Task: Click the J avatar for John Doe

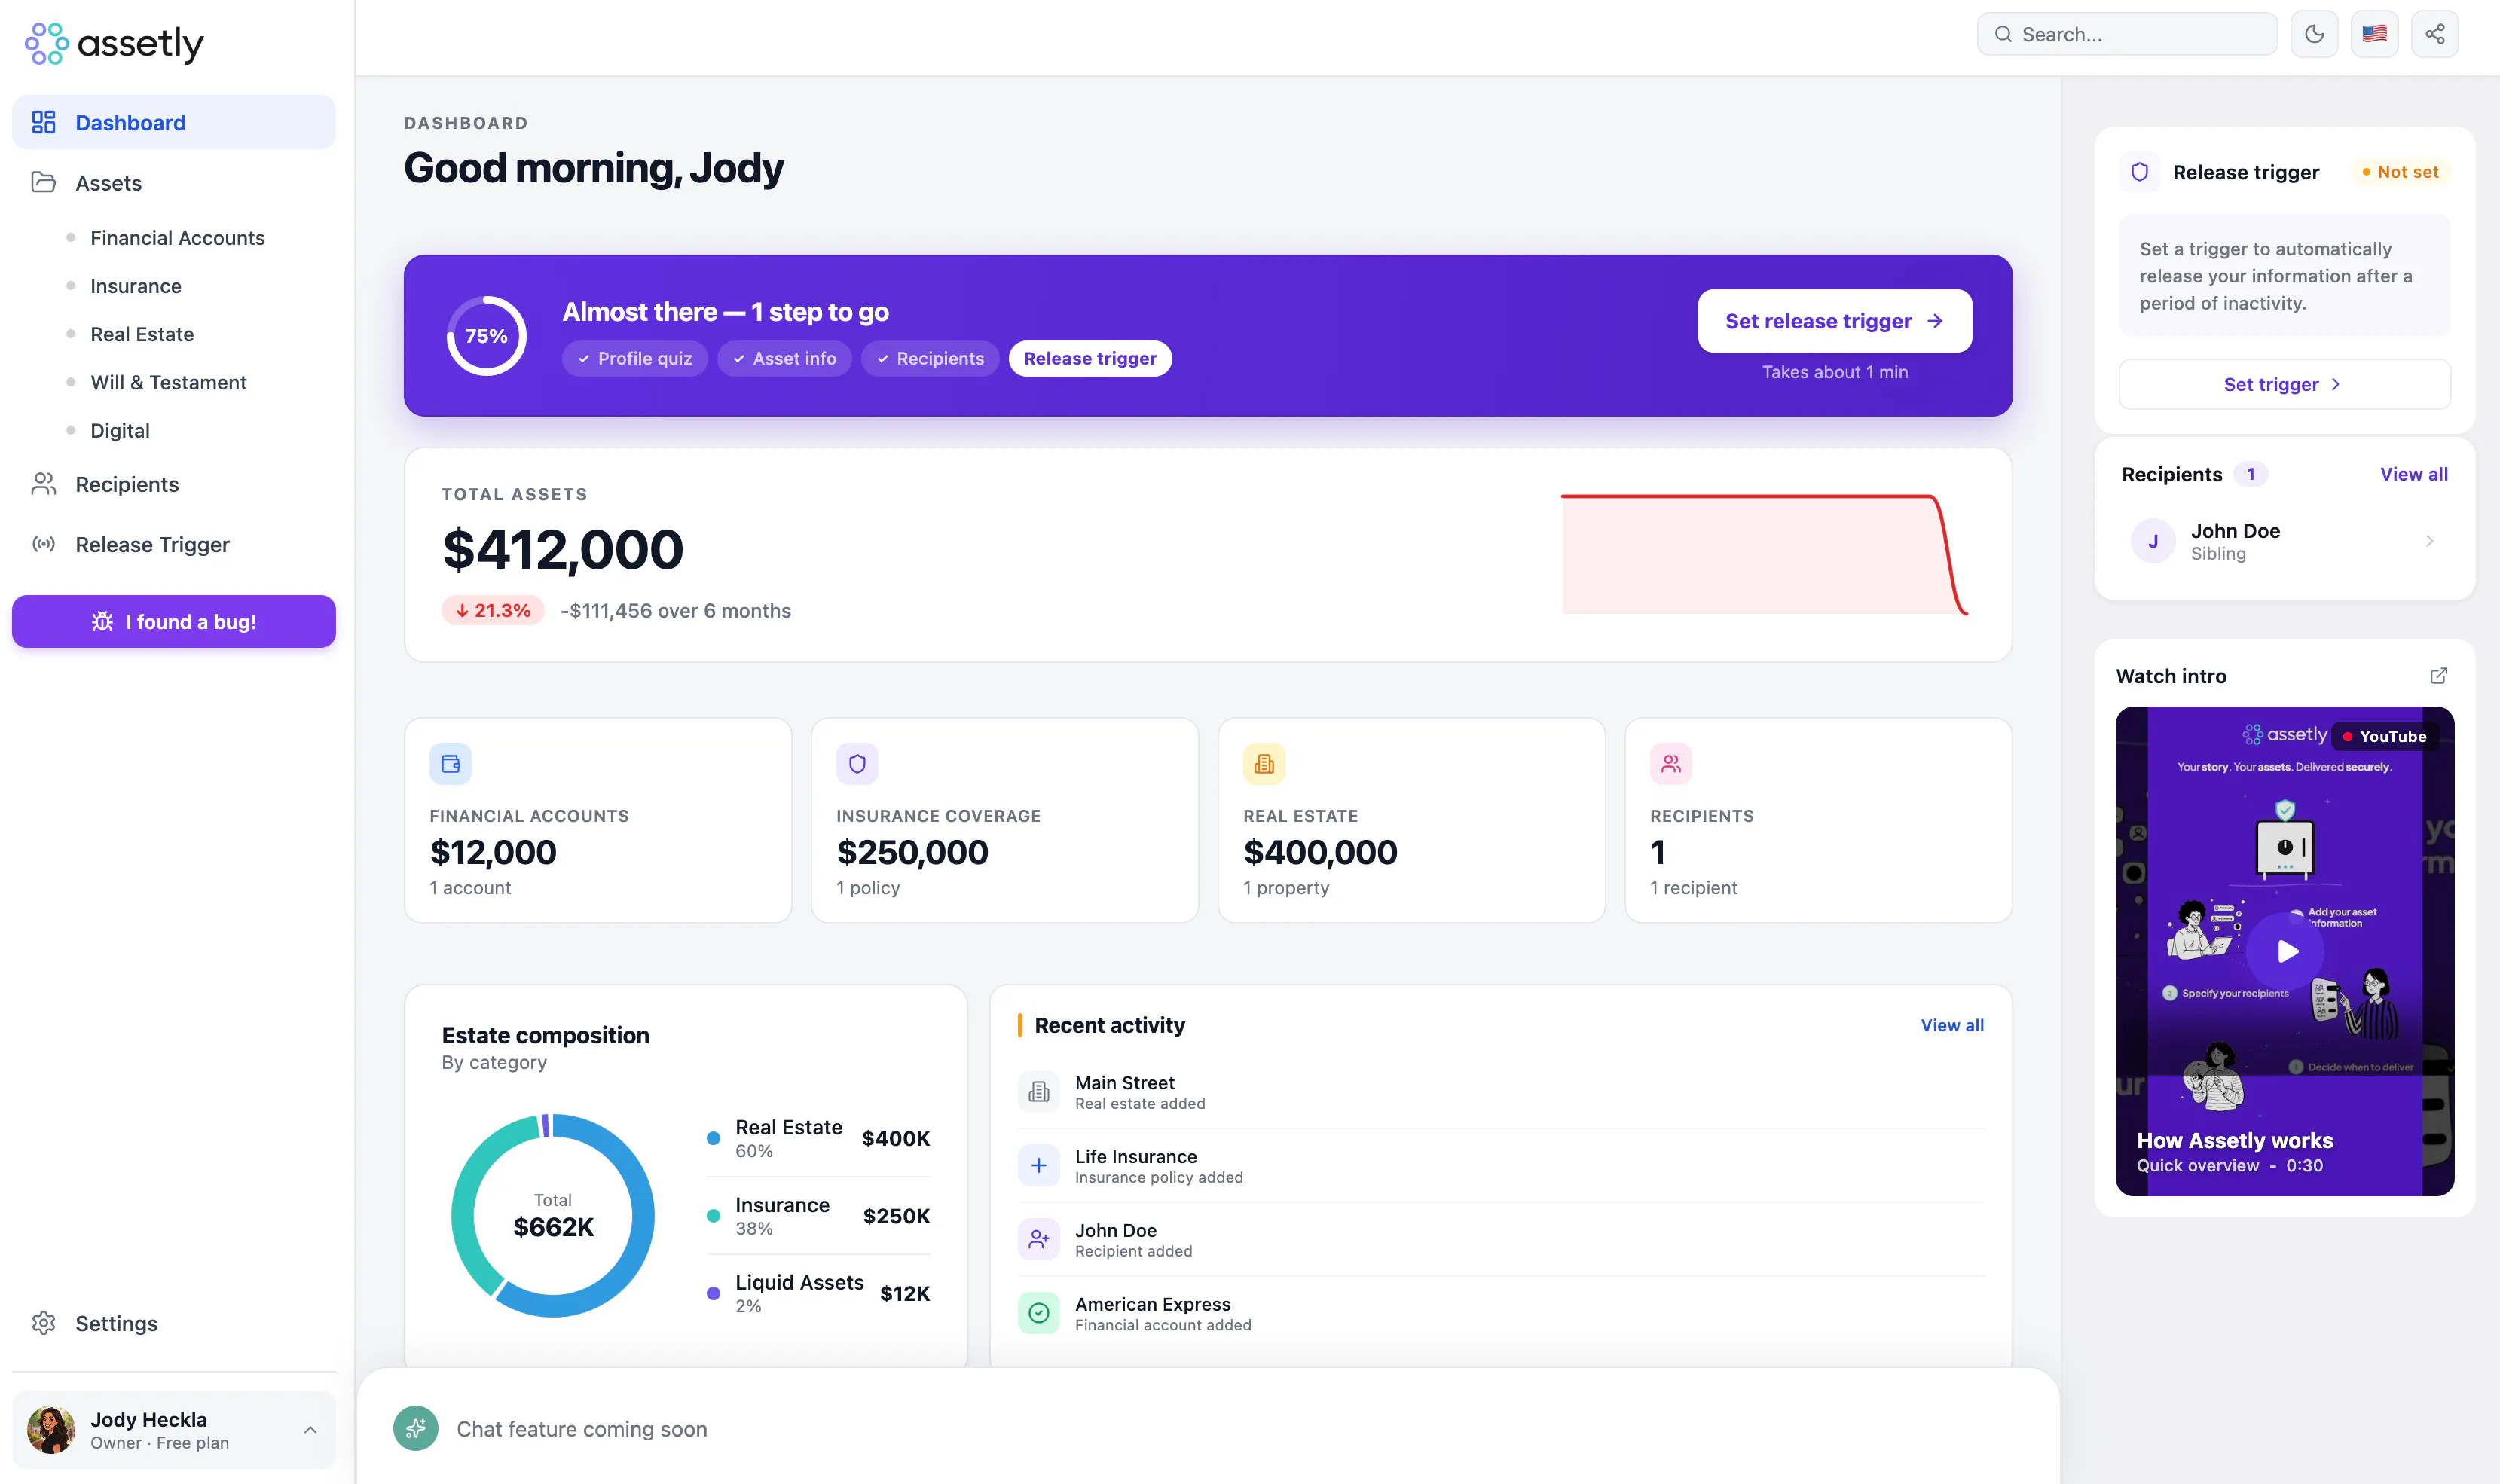Action: coord(2153,541)
